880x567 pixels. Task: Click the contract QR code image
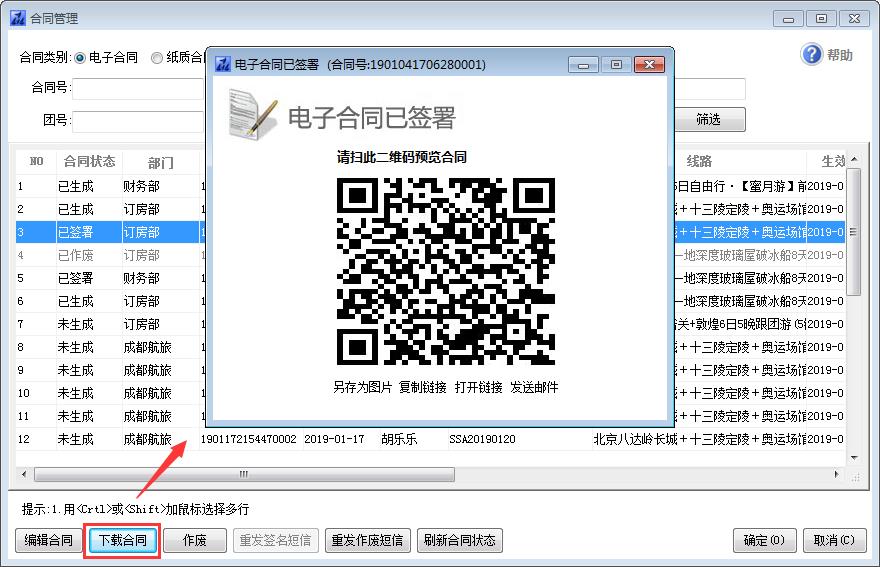pyautogui.click(x=446, y=271)
